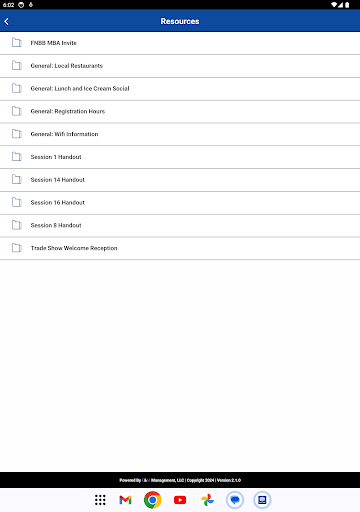Screen dimensions: 360x512
Task: Open the Messages app in dock
Action: (235, 500)
